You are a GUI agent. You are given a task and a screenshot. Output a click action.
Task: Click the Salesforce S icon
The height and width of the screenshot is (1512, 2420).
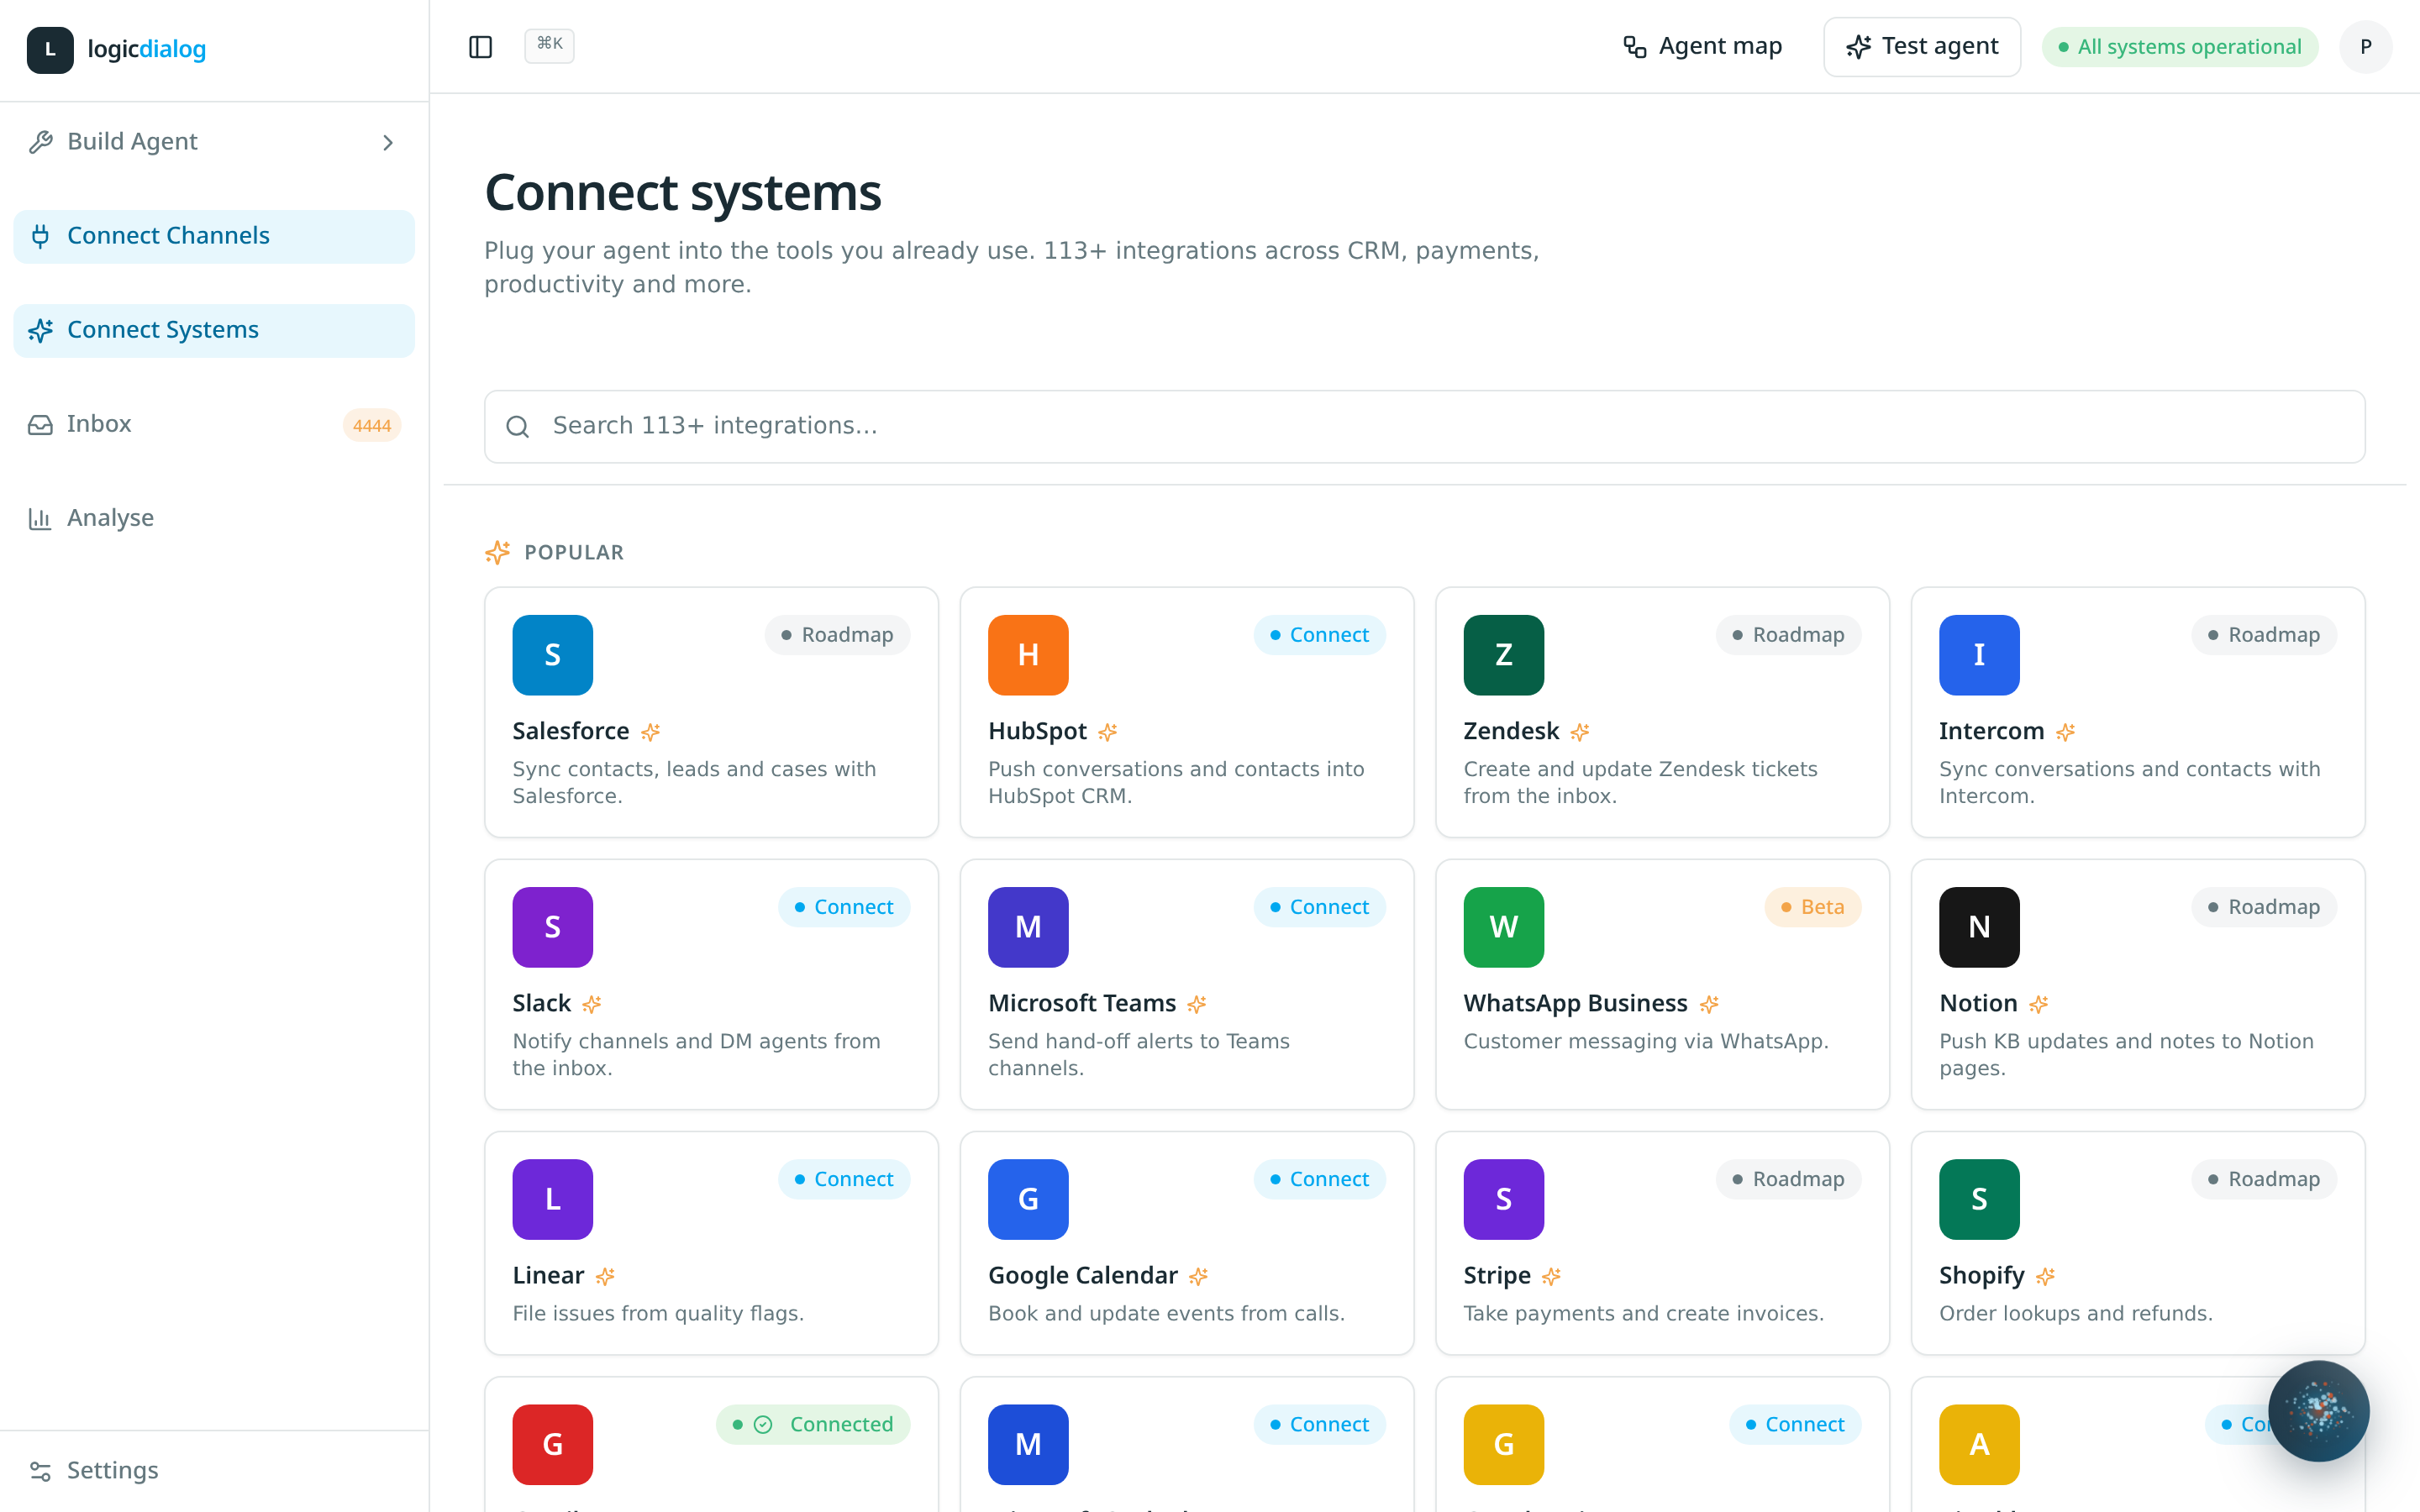[552, 655]
